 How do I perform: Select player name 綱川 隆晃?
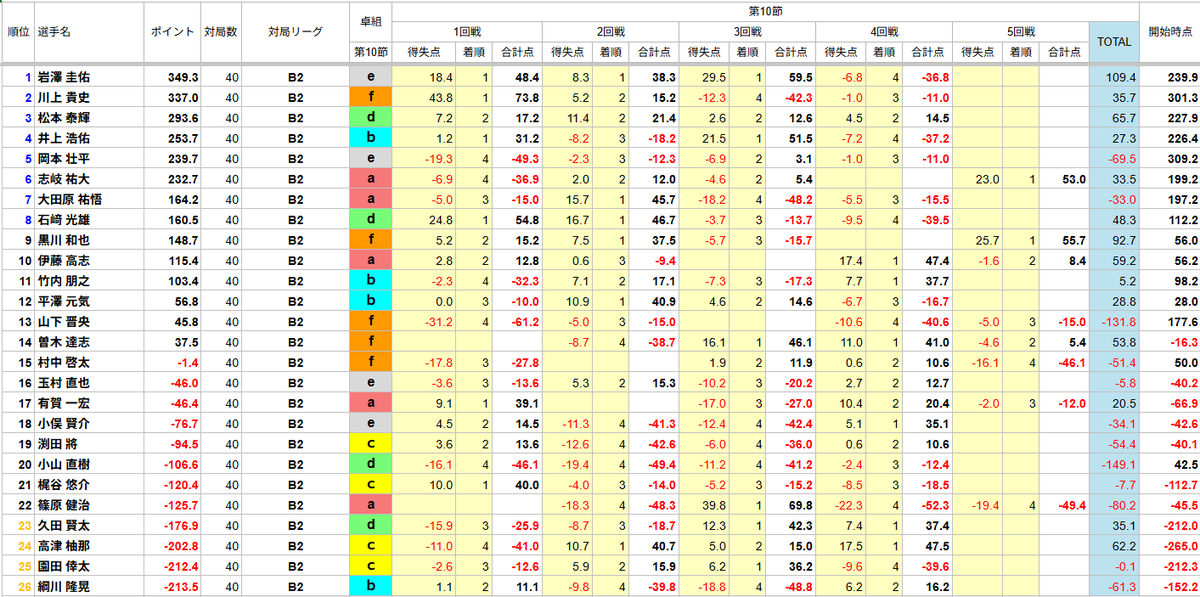(x=63, y=586)
